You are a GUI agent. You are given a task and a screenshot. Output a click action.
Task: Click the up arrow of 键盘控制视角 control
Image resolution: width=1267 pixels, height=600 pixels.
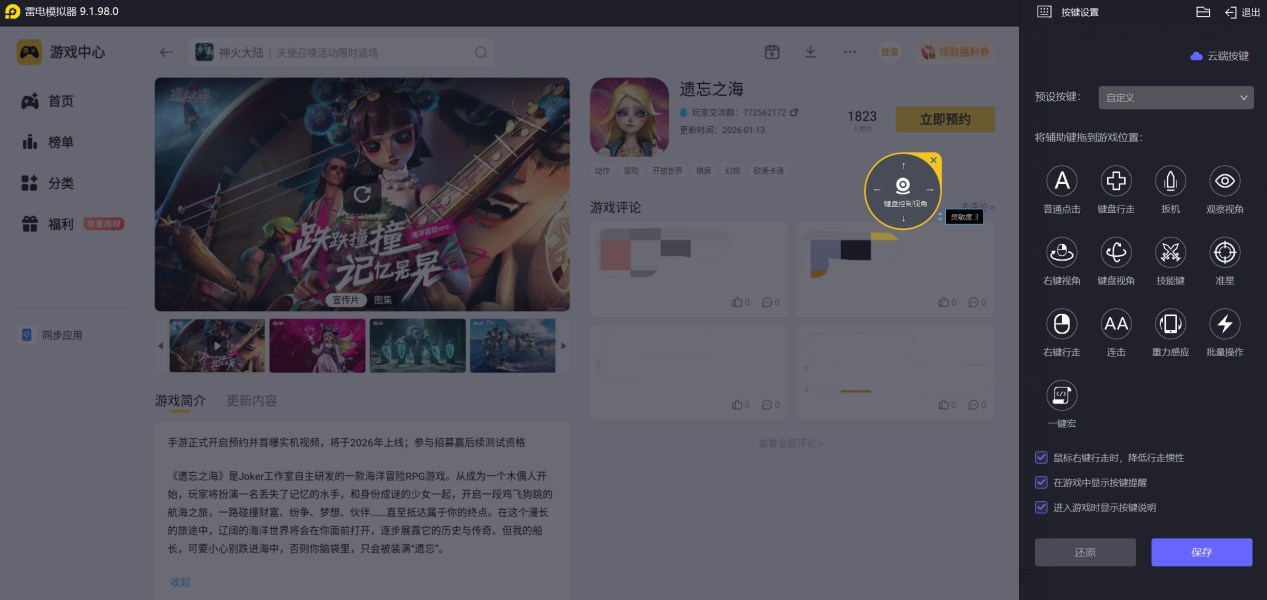click(x=903, y=164)
